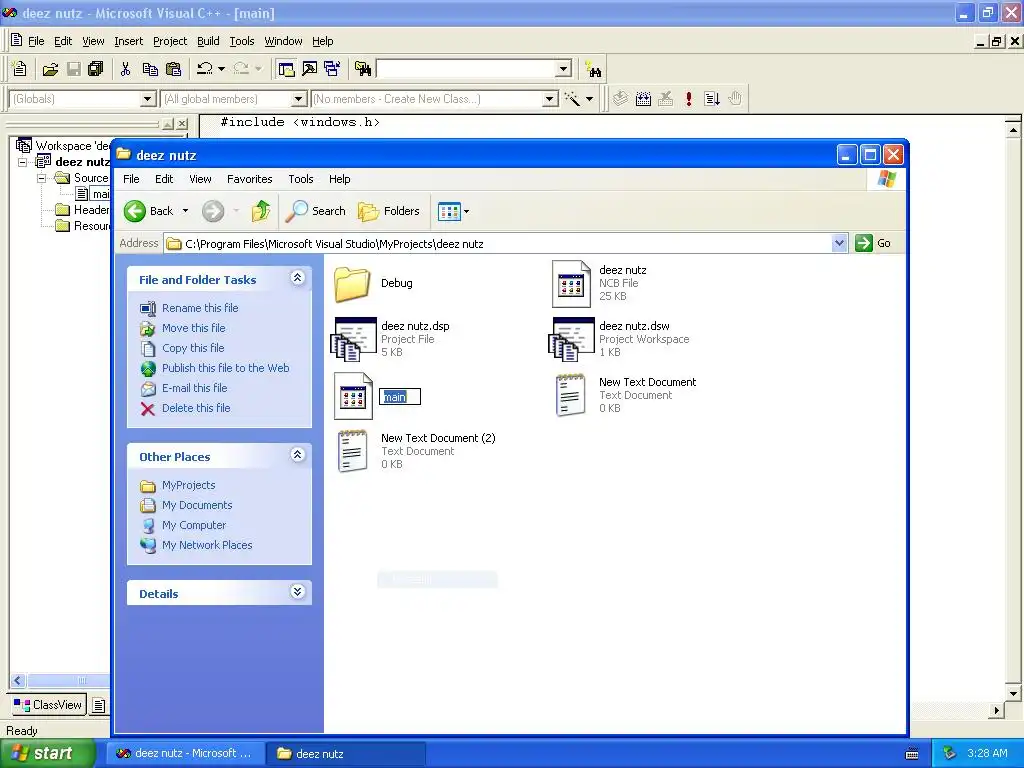Screen dimensions: 1024x768
Task: Click the WizardBar wand action icon
Action: [572, 99]
